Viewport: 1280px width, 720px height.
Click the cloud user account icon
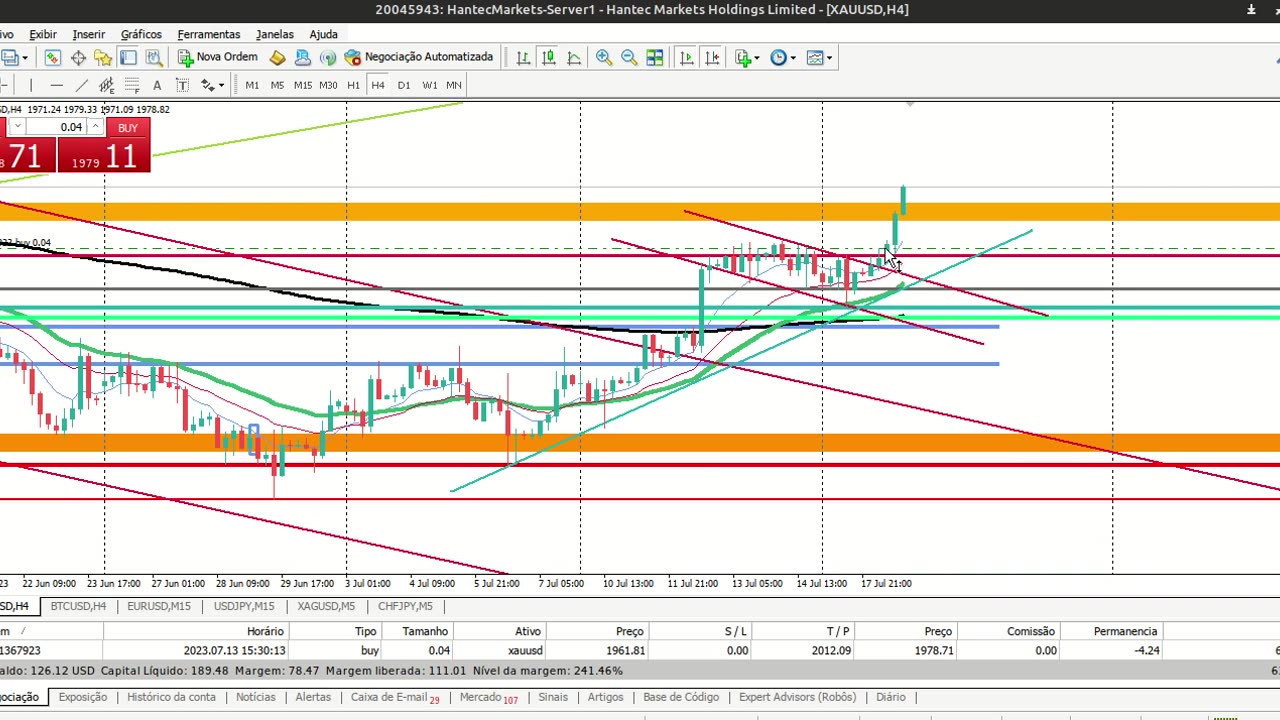pyautogui.click(x=303, y=57)
